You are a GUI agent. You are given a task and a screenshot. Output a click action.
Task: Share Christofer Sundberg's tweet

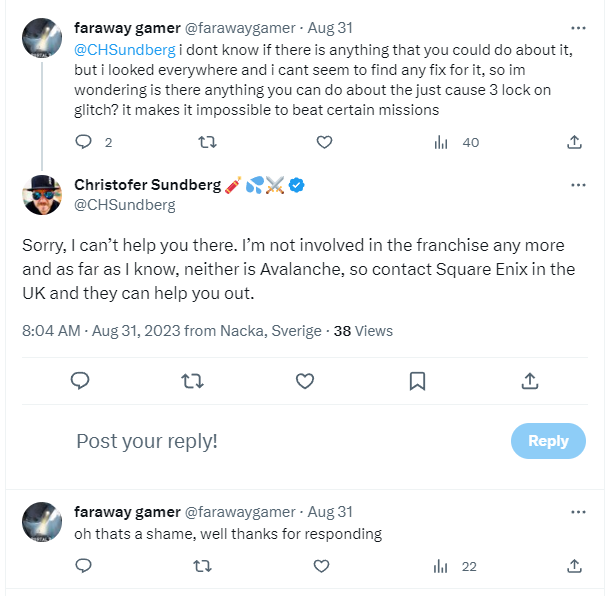pos(530,380)
